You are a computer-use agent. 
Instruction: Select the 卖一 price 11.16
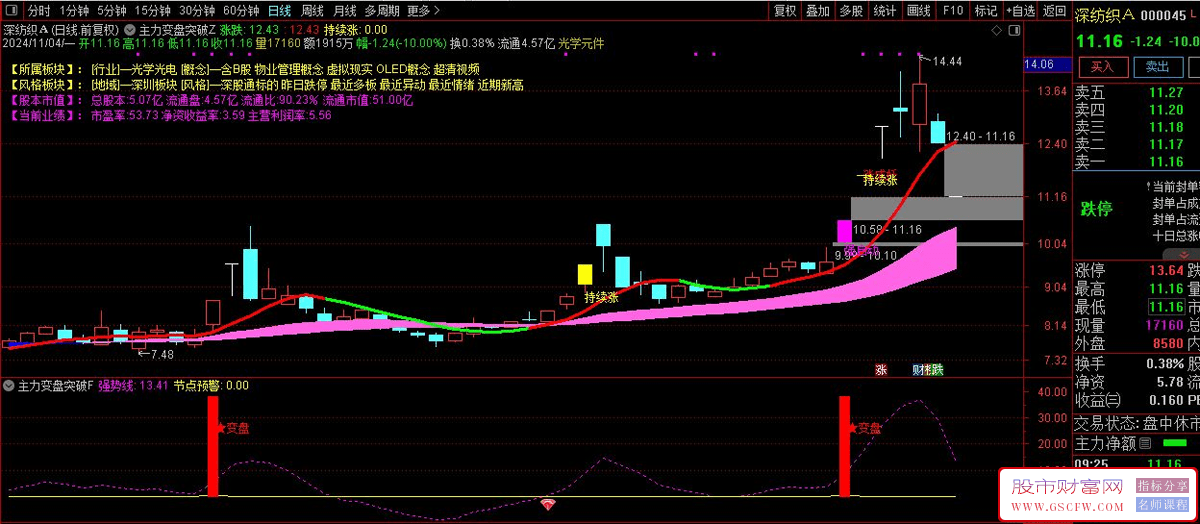coord(1166,161)
